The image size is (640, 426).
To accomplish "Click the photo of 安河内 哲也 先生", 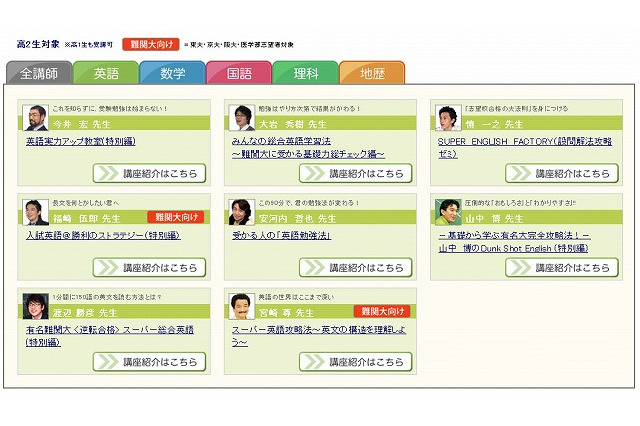I will [x=242, y=212].
